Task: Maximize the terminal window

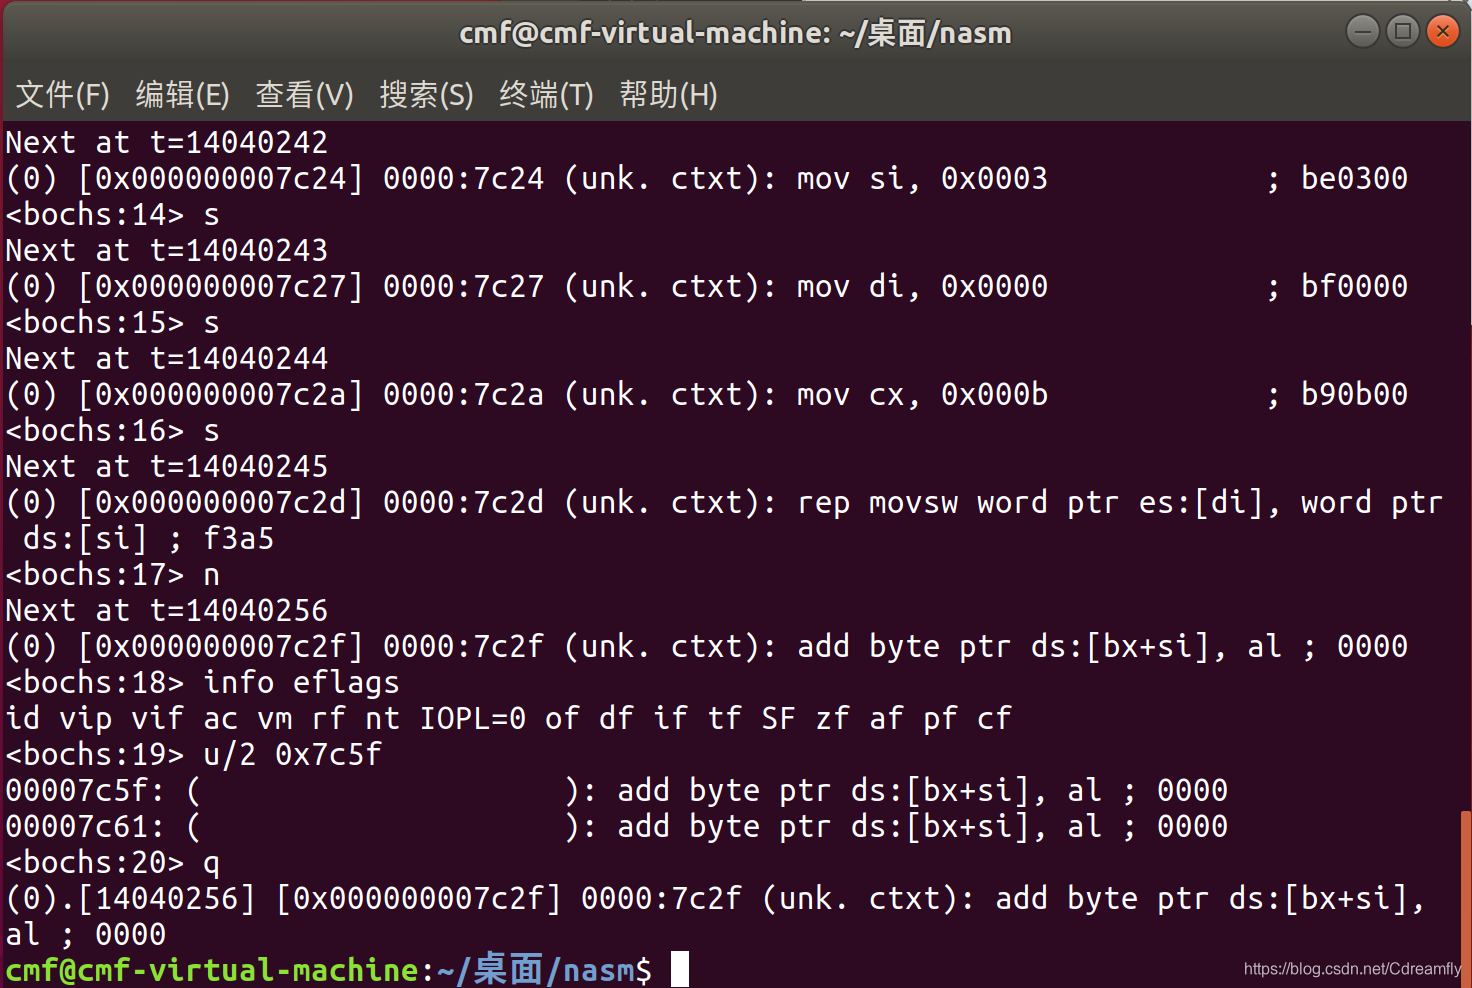Action: [1403, 32]
